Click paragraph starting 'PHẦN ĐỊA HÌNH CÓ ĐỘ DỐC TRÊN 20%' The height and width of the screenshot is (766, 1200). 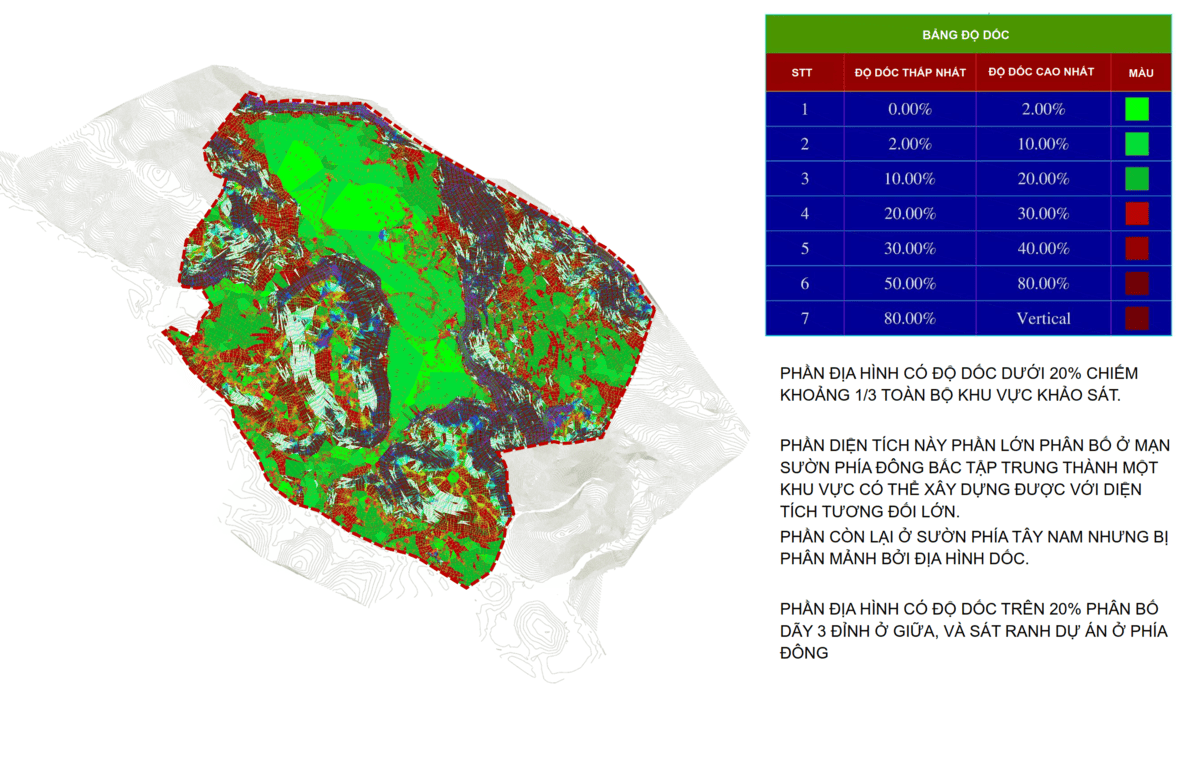[973, 630]
